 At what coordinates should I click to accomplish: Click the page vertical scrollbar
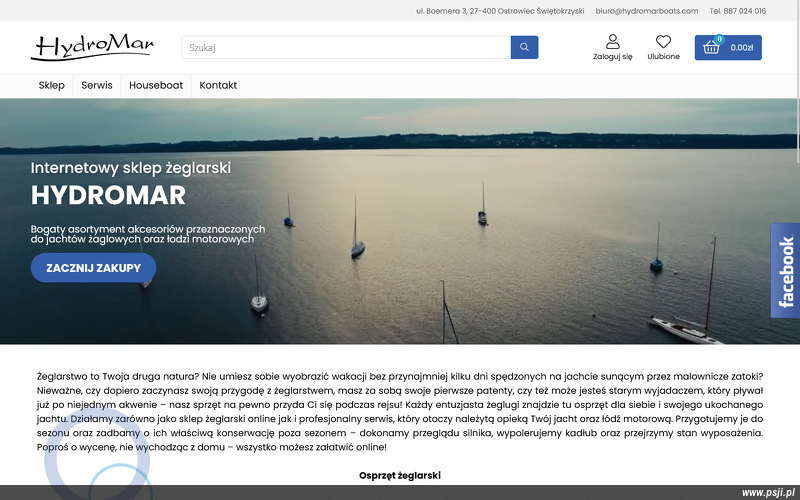[797, 82]
